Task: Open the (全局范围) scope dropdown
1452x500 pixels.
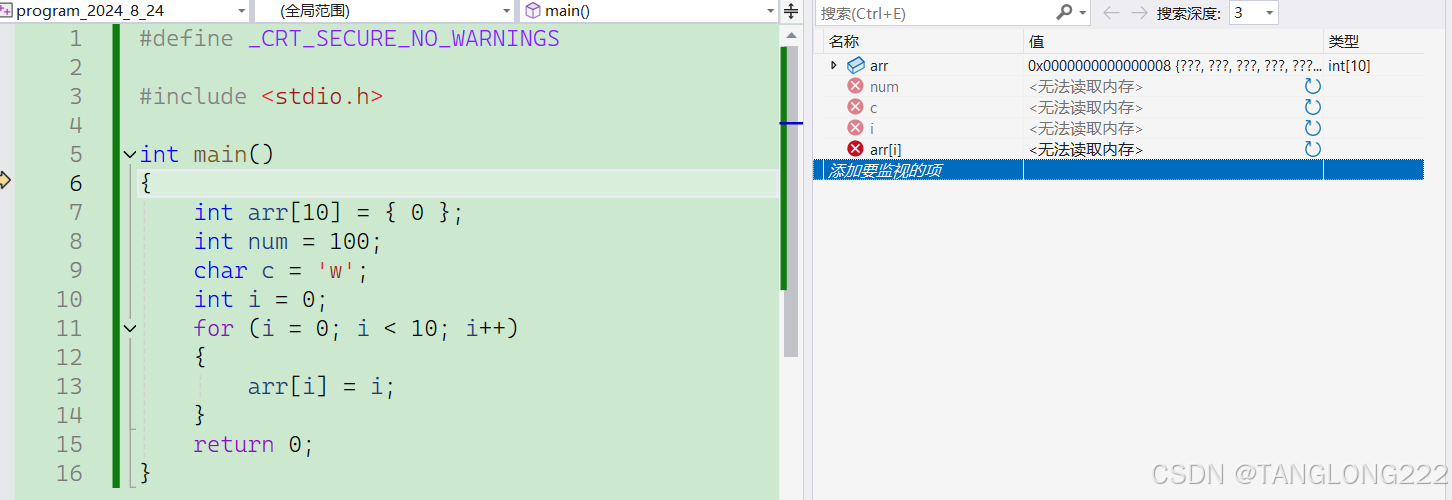Action: tap(385, 11)
